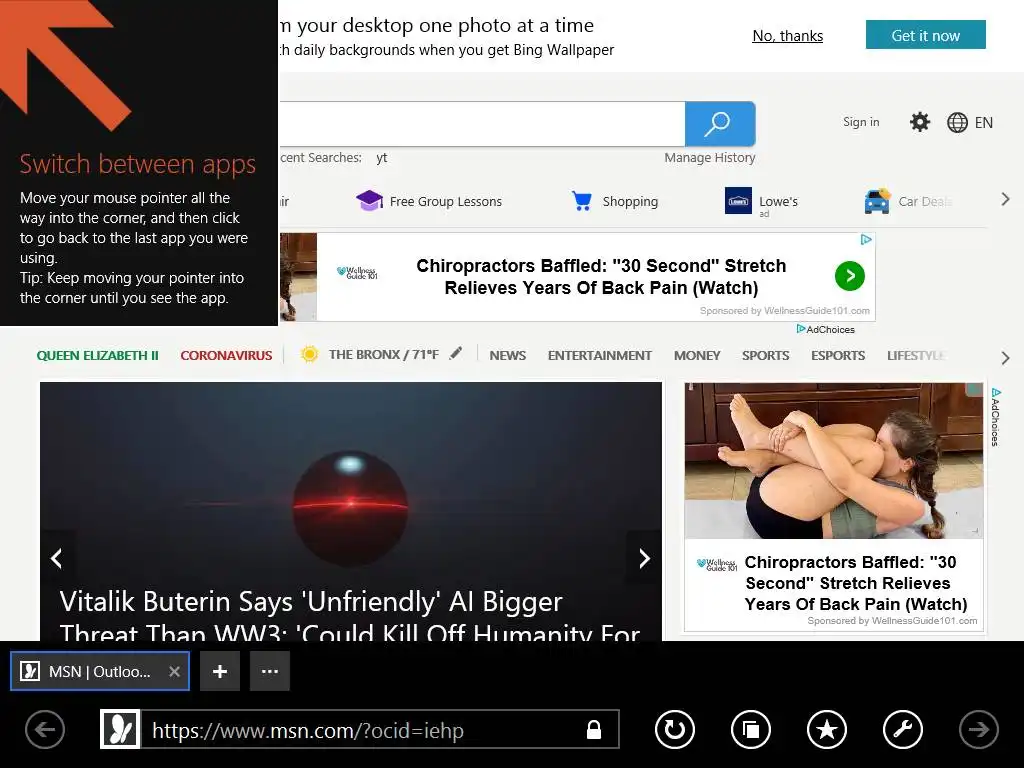Open the QUEEN ELIZABETH II topic

click(x=97, y=355)
